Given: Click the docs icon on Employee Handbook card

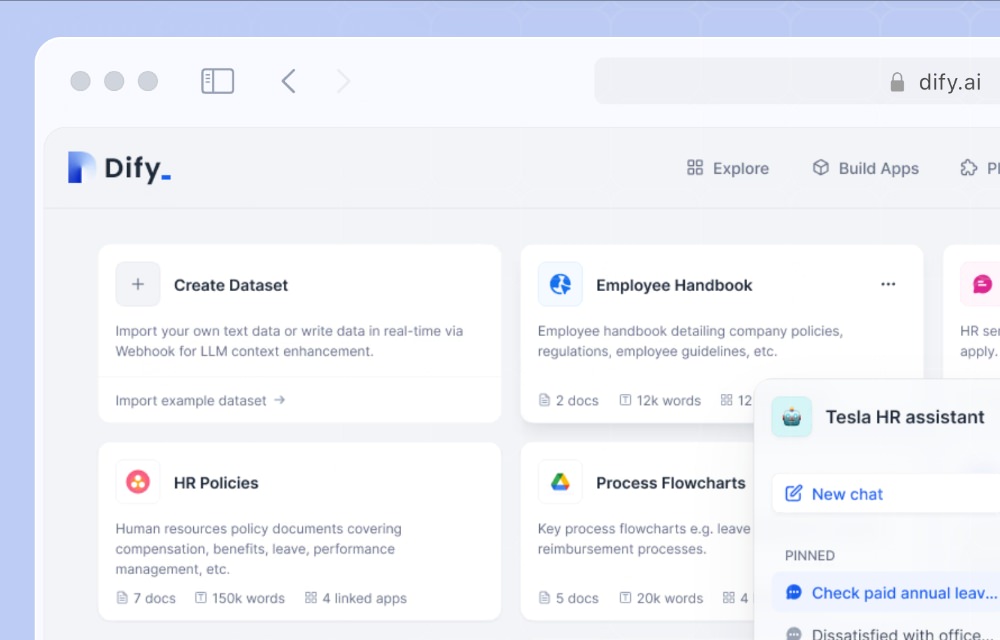Looking at the screenshot, I should (544, 400).
